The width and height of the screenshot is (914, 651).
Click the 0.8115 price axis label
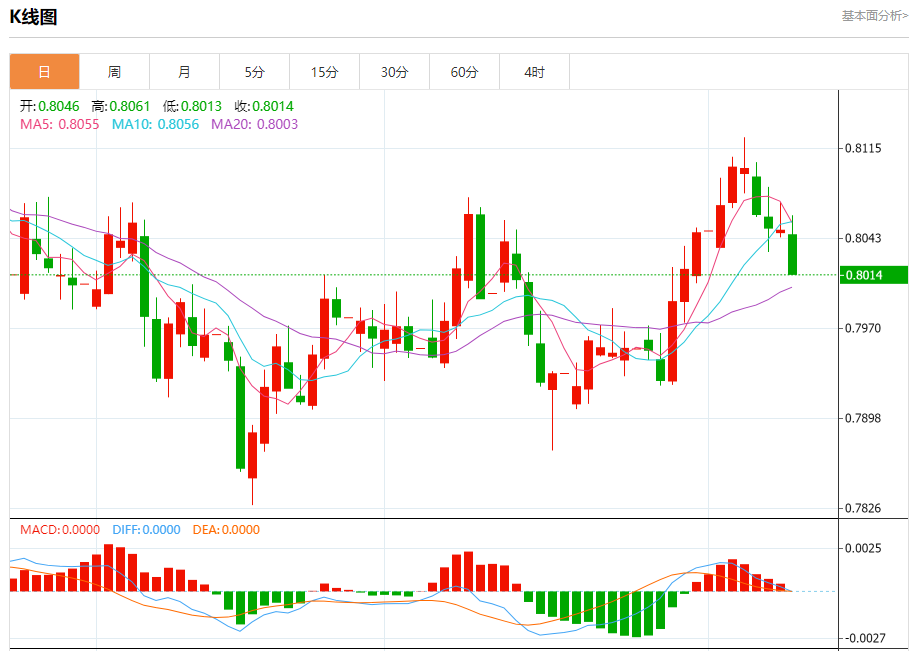click(x=863, y=148)
